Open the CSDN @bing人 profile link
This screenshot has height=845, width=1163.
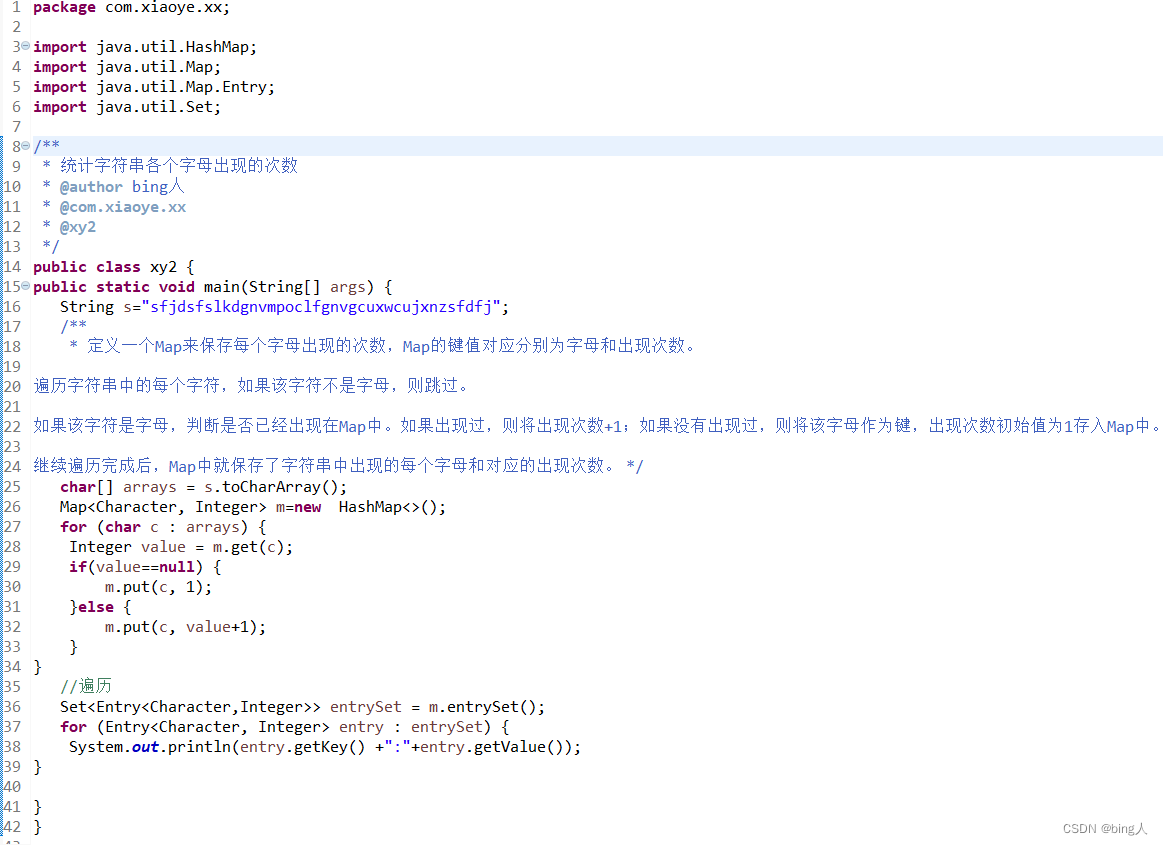point(1104,828)
